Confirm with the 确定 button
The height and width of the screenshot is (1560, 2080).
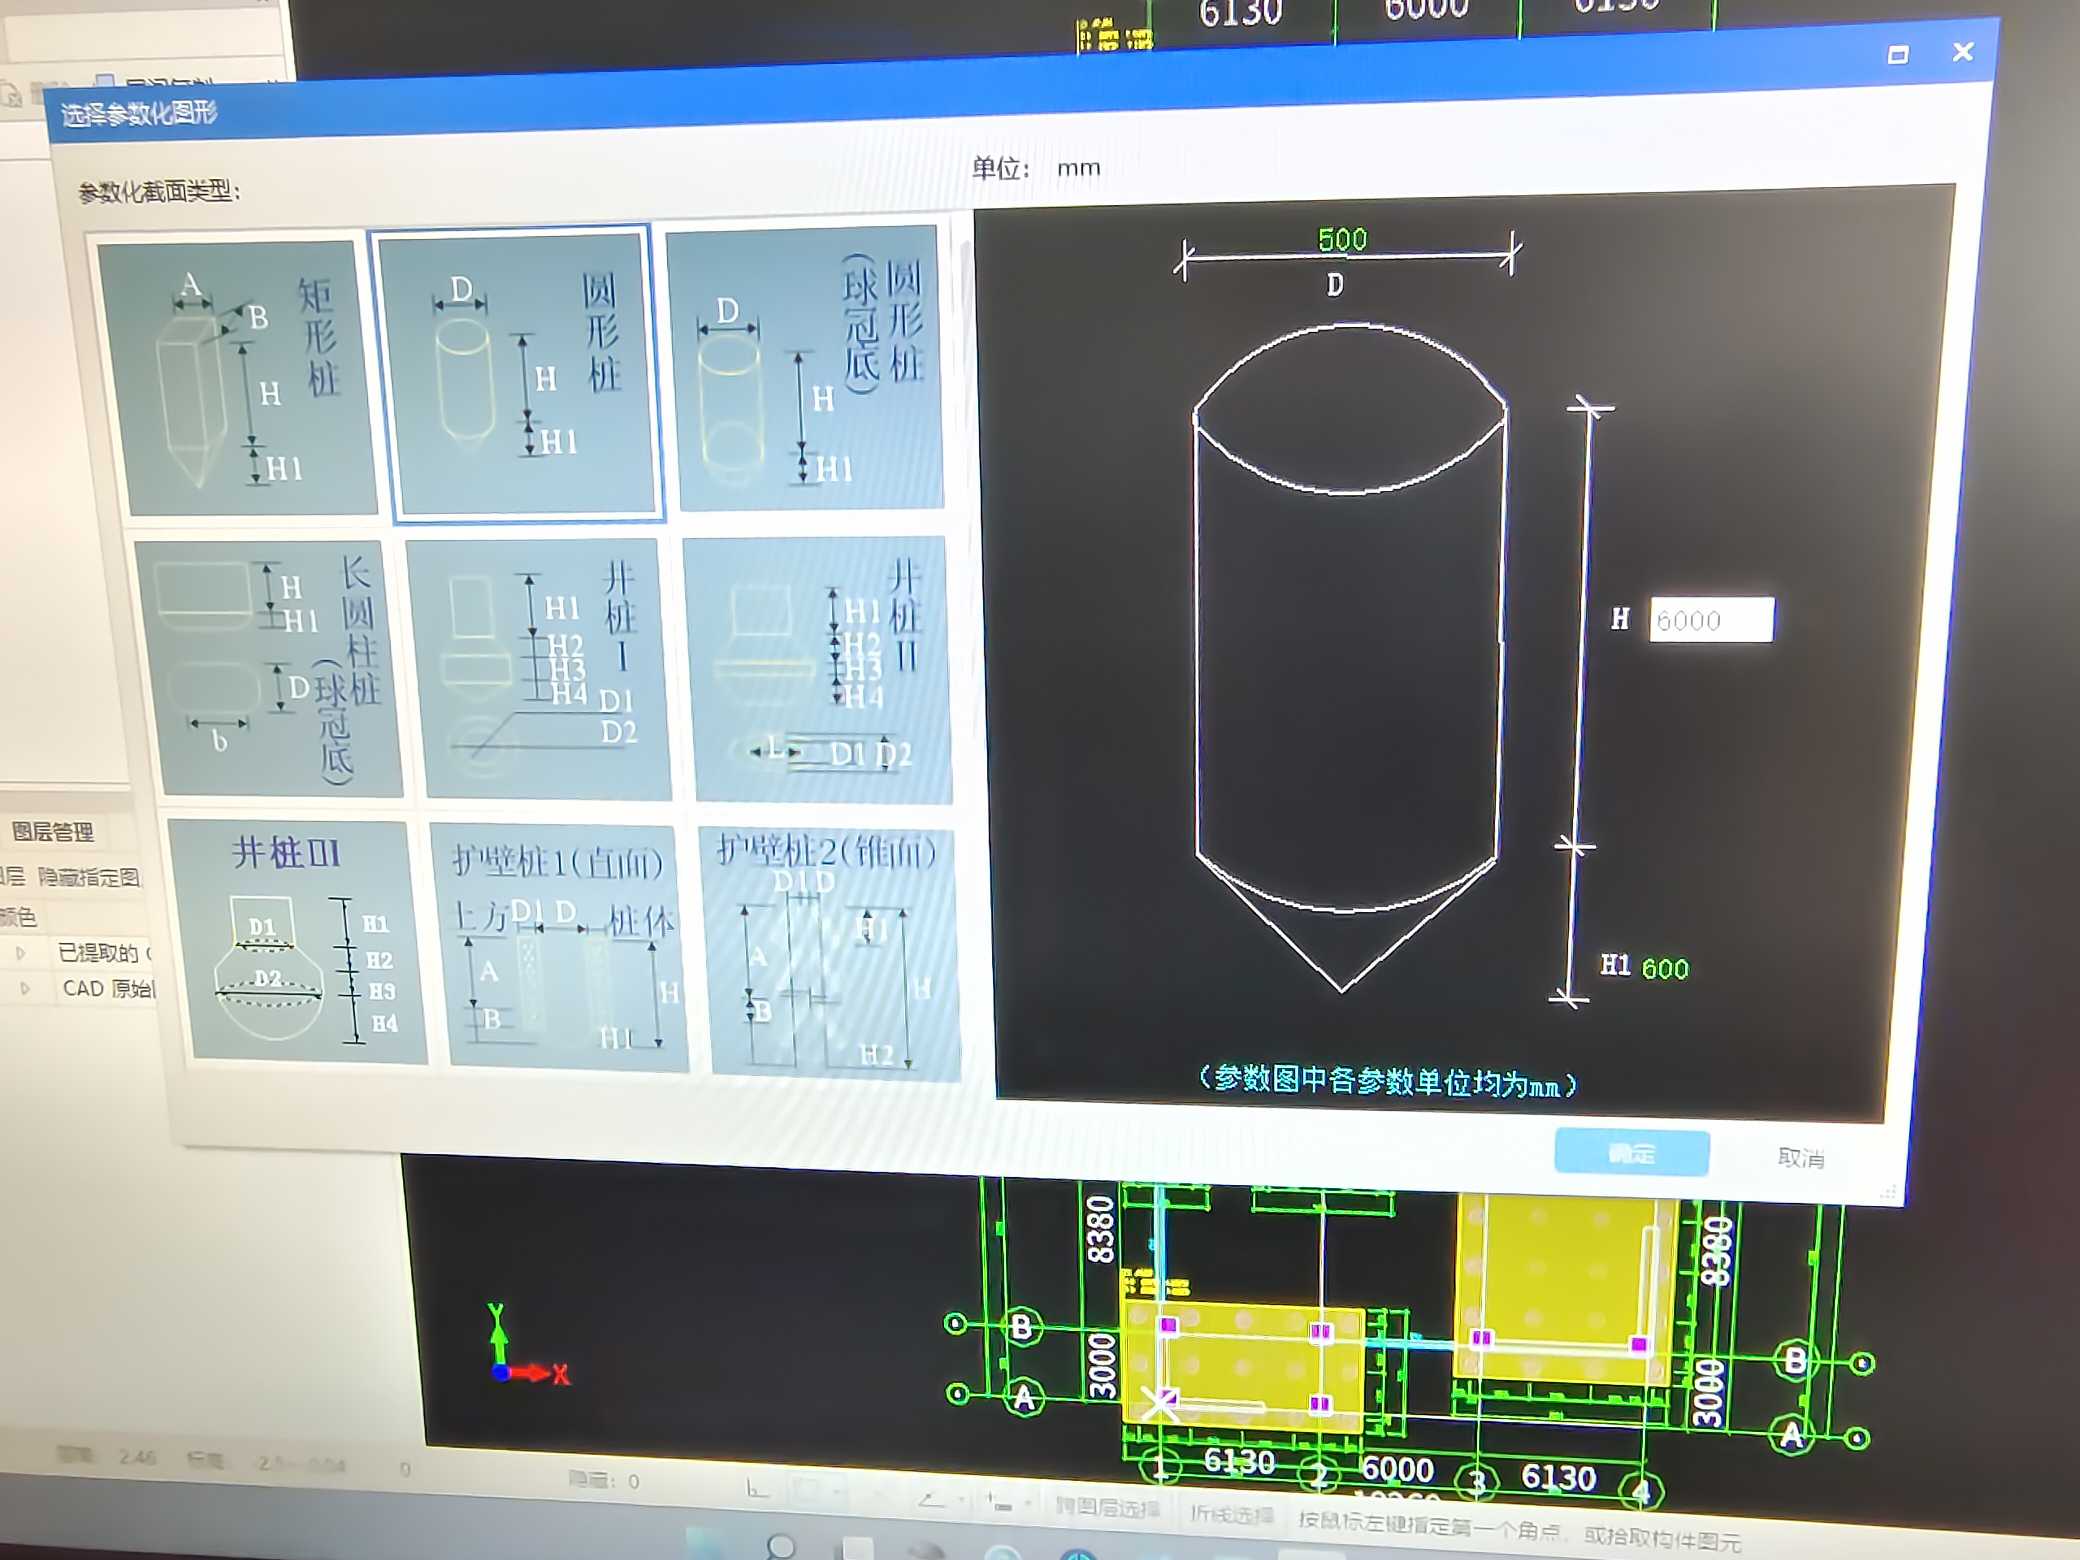1631,1153
